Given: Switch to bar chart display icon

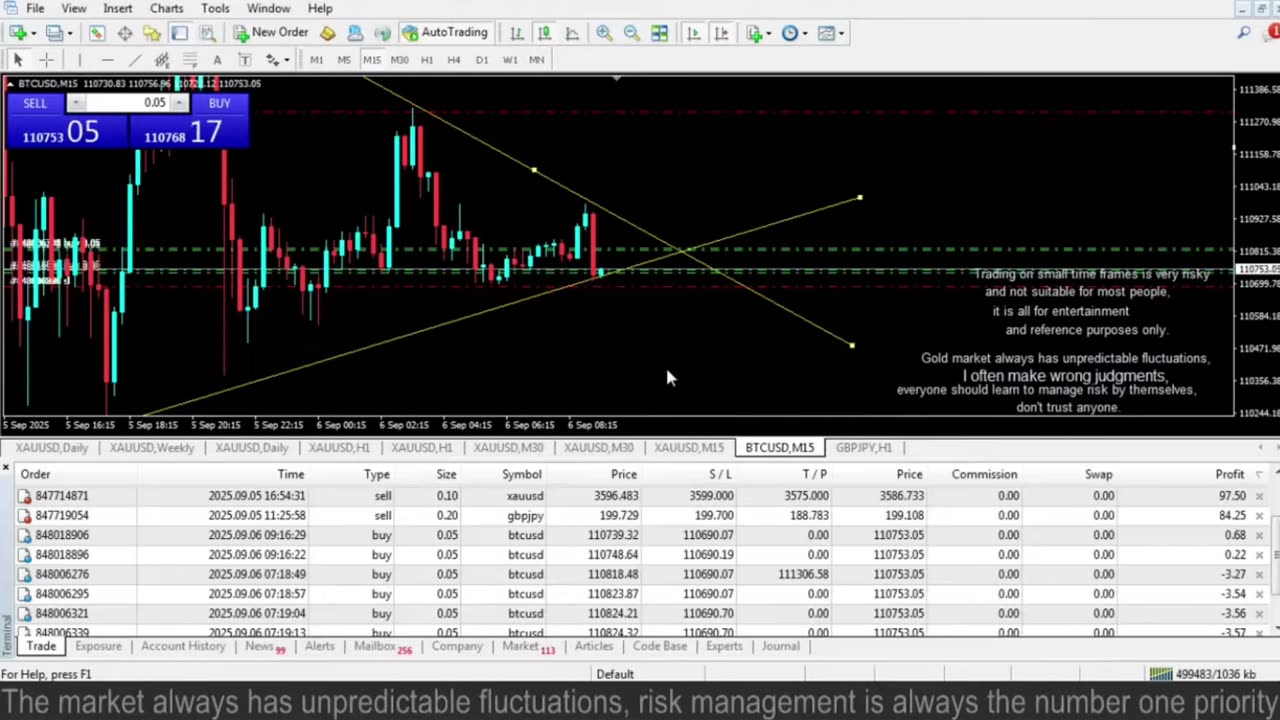Looking at the screenshot, I should coord(516,33).
